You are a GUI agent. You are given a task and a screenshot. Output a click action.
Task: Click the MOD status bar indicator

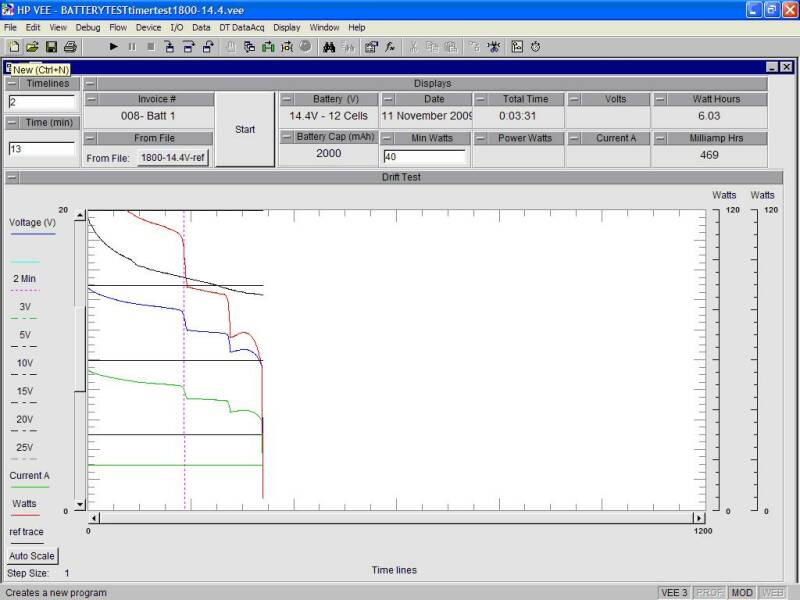pos(742,593)
